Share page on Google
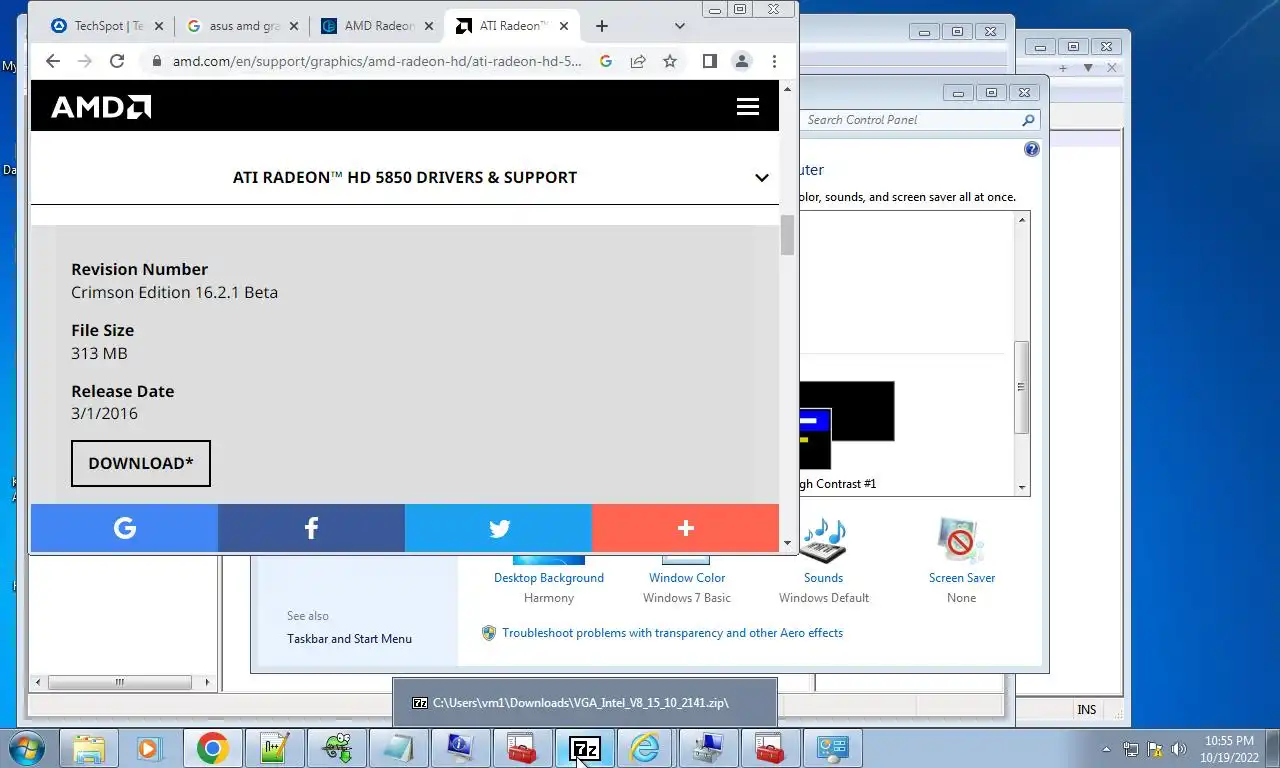Viewport: 1280px width, 768px height. 124,528
